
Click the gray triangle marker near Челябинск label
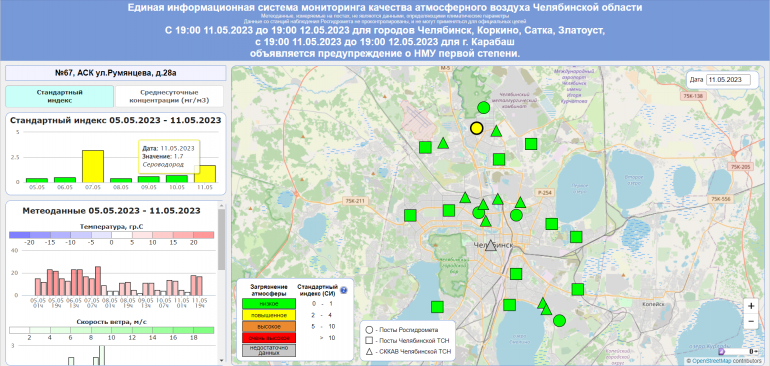(x=491, y=245)
